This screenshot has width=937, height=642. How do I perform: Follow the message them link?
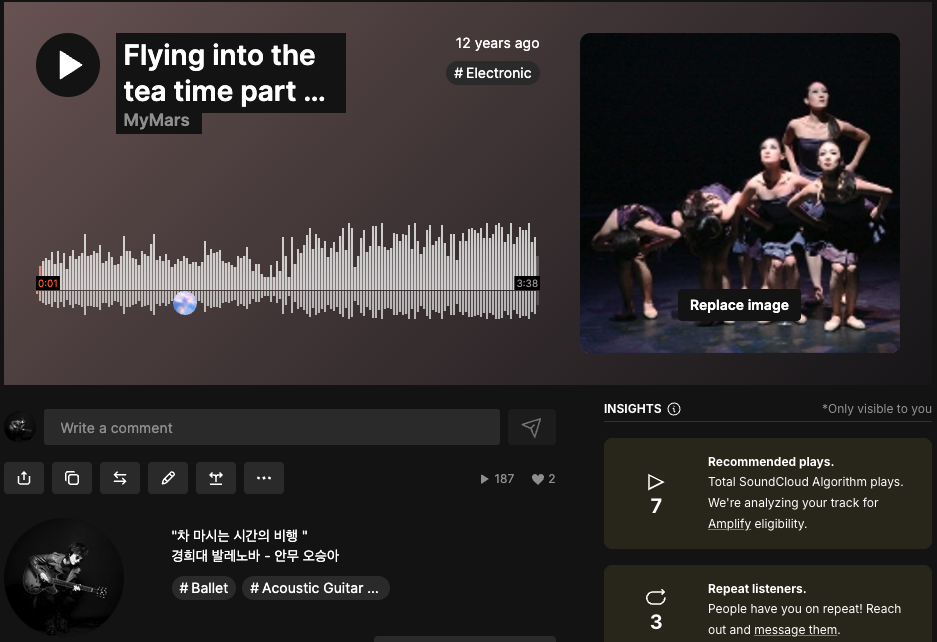795,629
